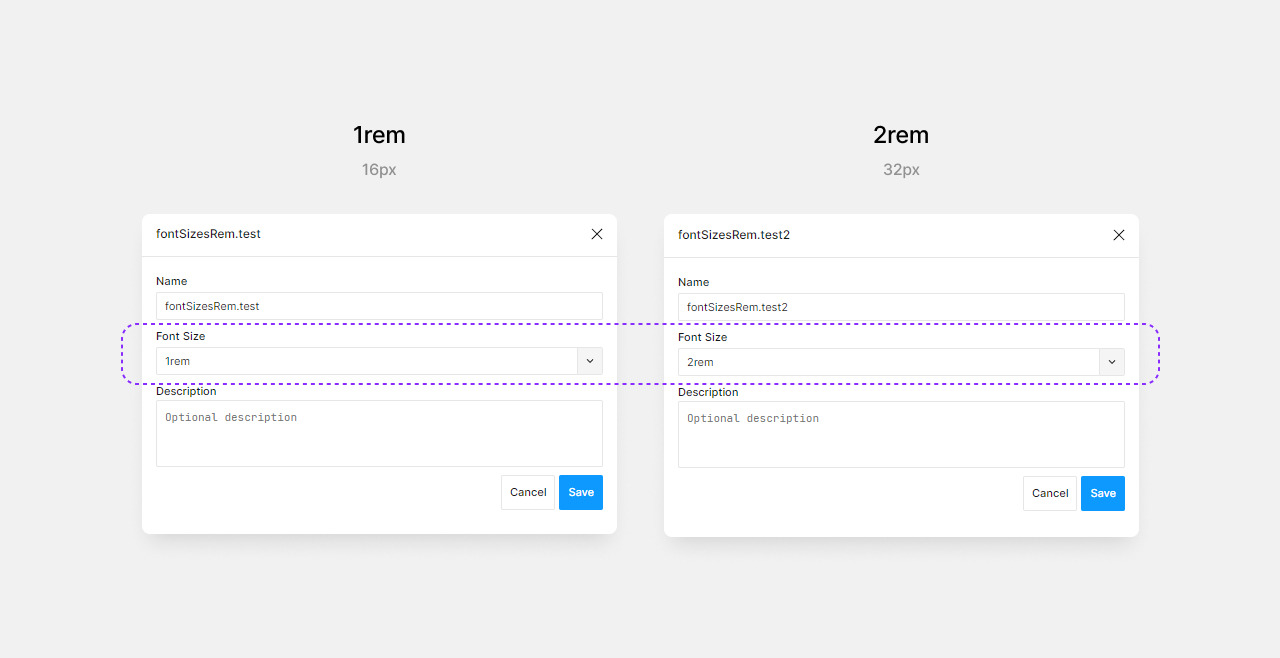Click the Description label in the fontSizesRem.test2 dialog
Image resolution: width=1280 pixels, height=658 pixels.
(x=708, y=392)
